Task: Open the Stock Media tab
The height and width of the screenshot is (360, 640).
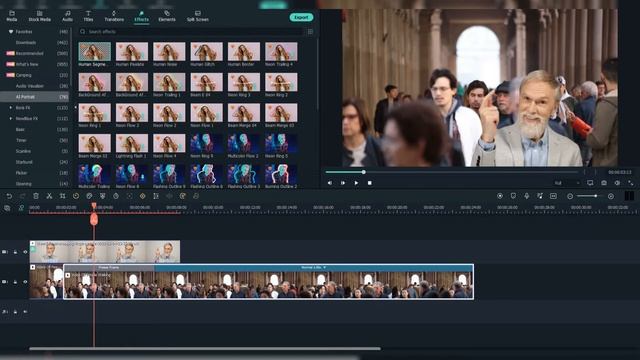Action: [x=40, y=16]
